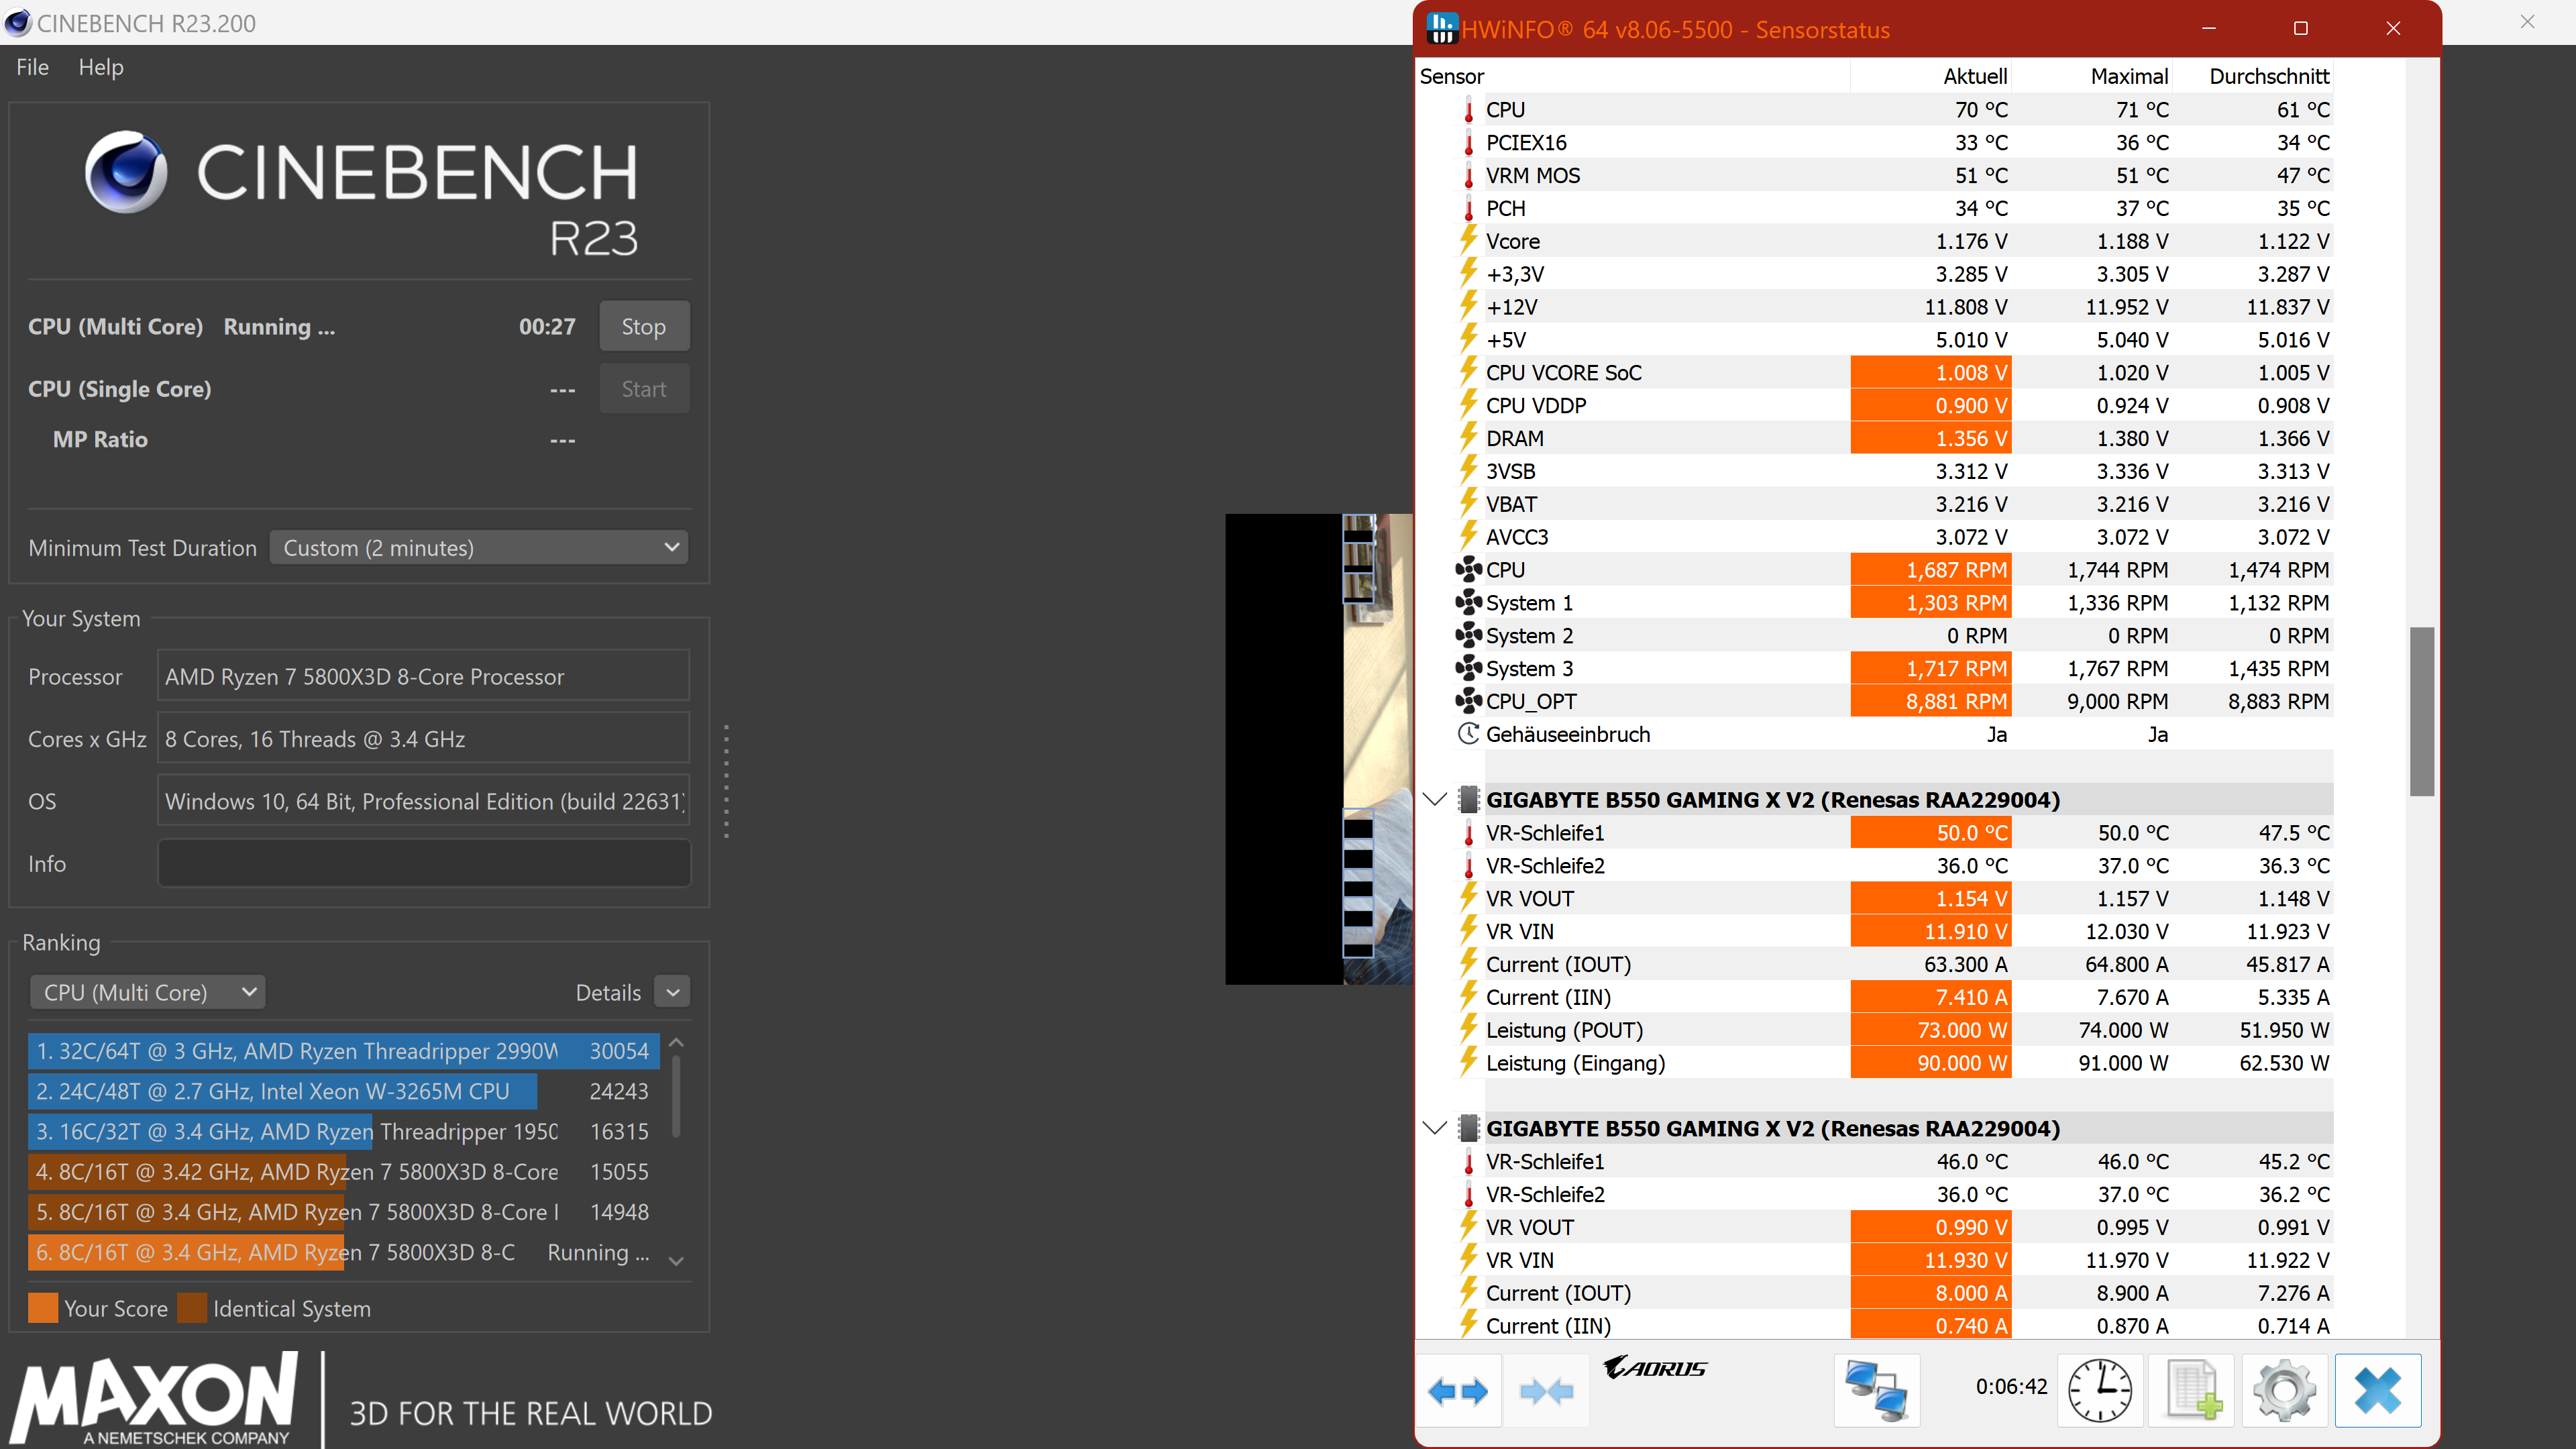Open the File menu in Cinebench

point(32,67)
